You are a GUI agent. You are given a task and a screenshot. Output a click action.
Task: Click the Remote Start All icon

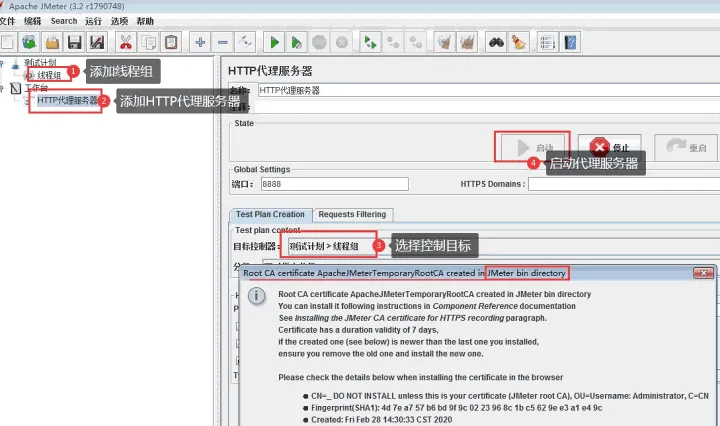[370, 42]
